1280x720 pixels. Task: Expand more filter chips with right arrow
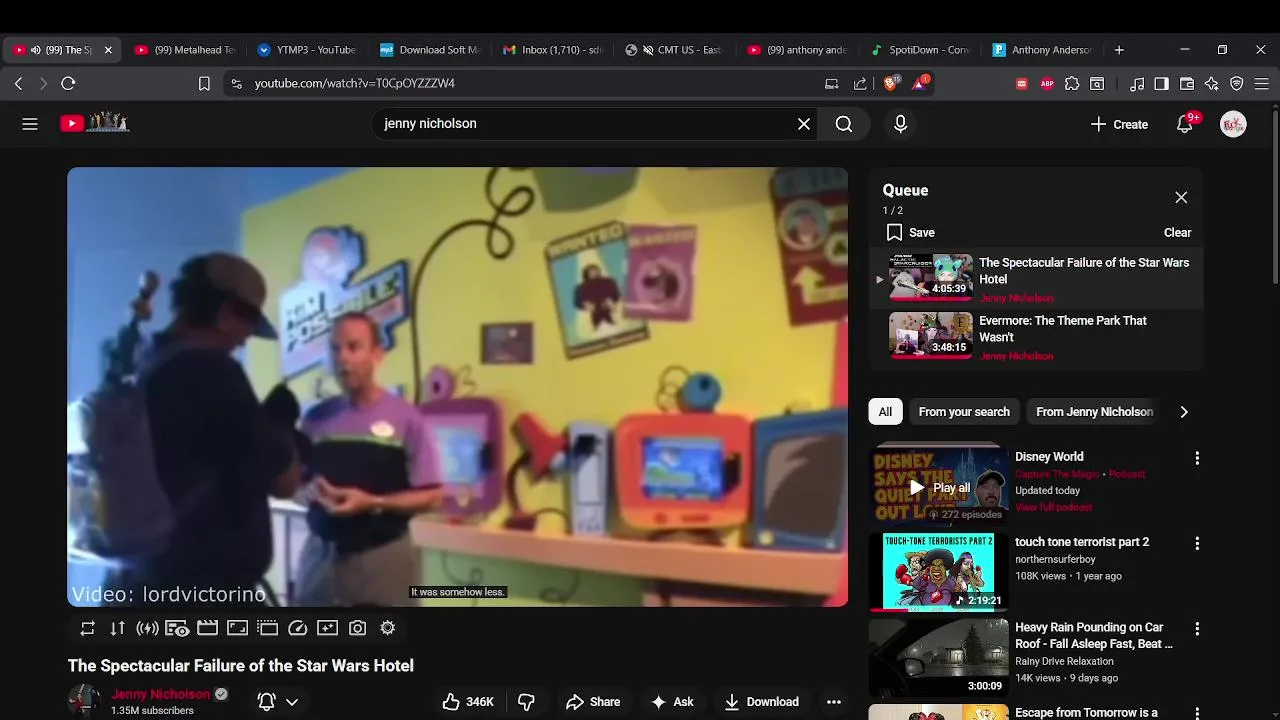coord(1184,412)
